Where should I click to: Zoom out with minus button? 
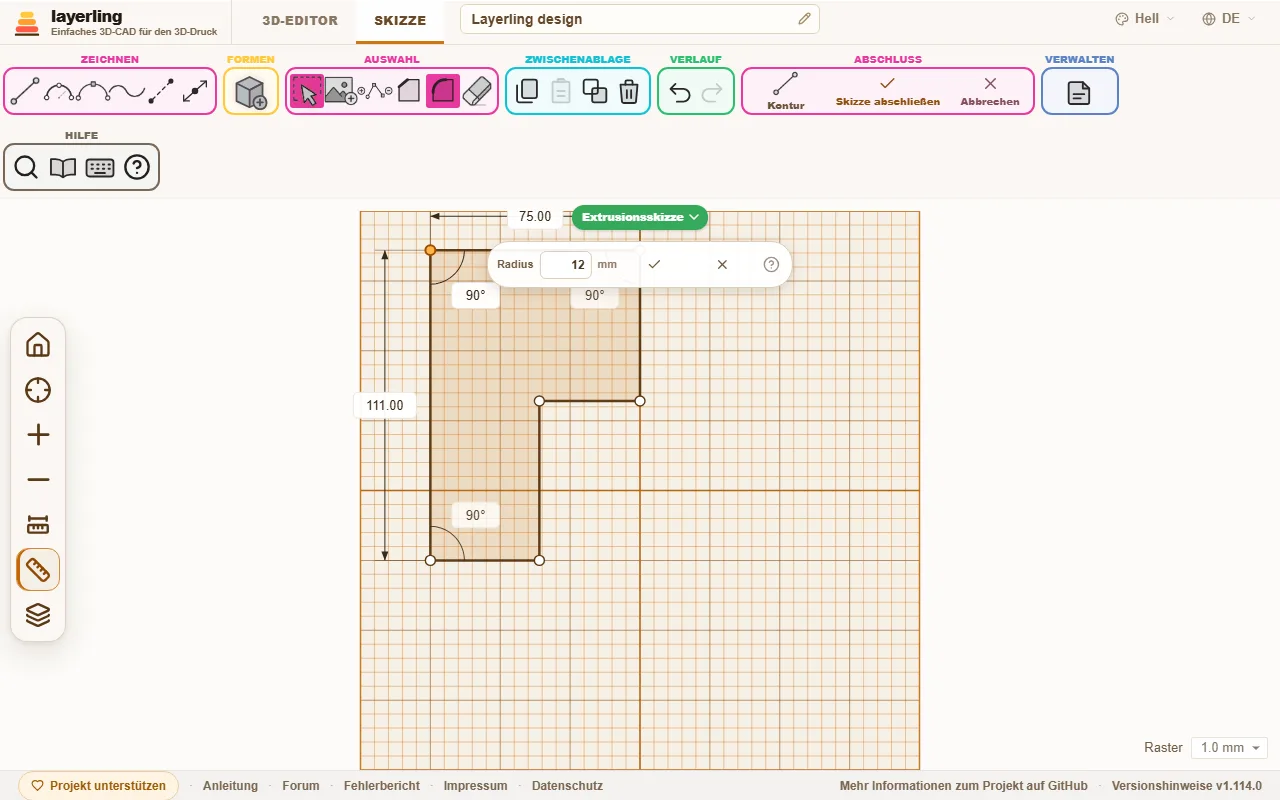pyautogui.click(x=38, y=480)
